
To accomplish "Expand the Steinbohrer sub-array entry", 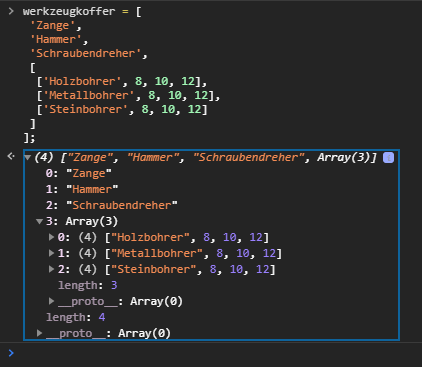I will pos(51,269).
